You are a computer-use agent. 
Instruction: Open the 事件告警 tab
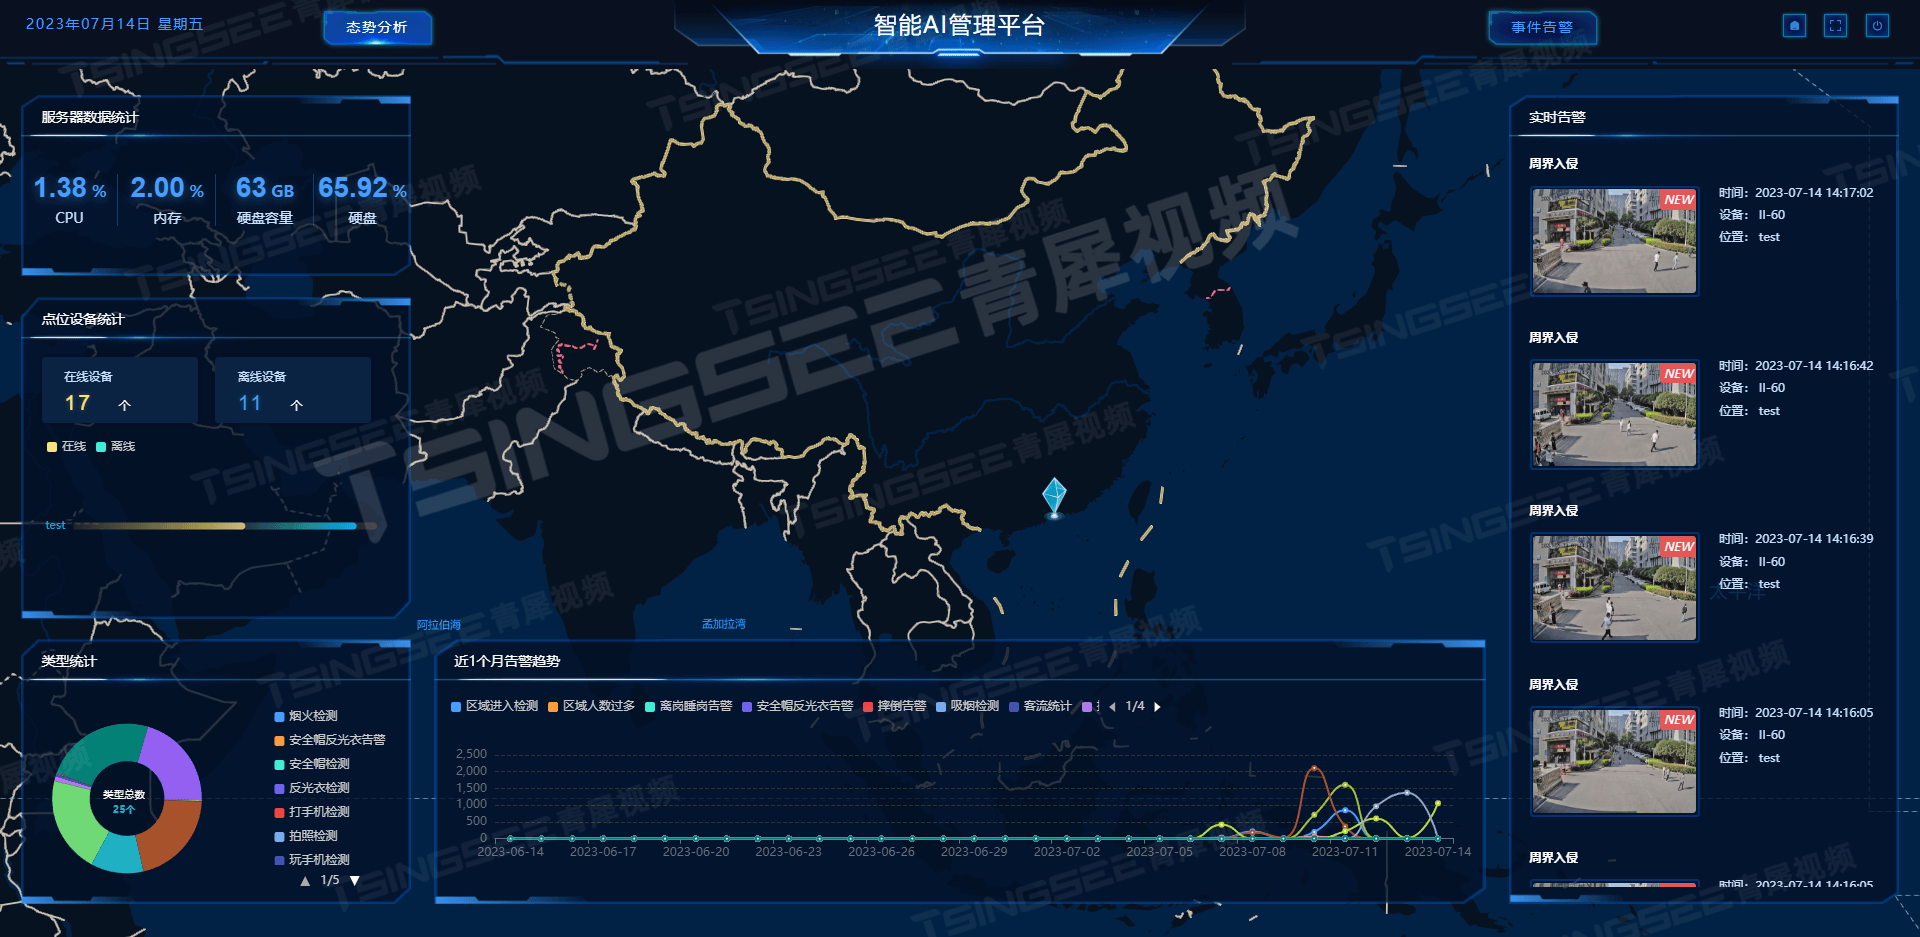coord(1542,27)
